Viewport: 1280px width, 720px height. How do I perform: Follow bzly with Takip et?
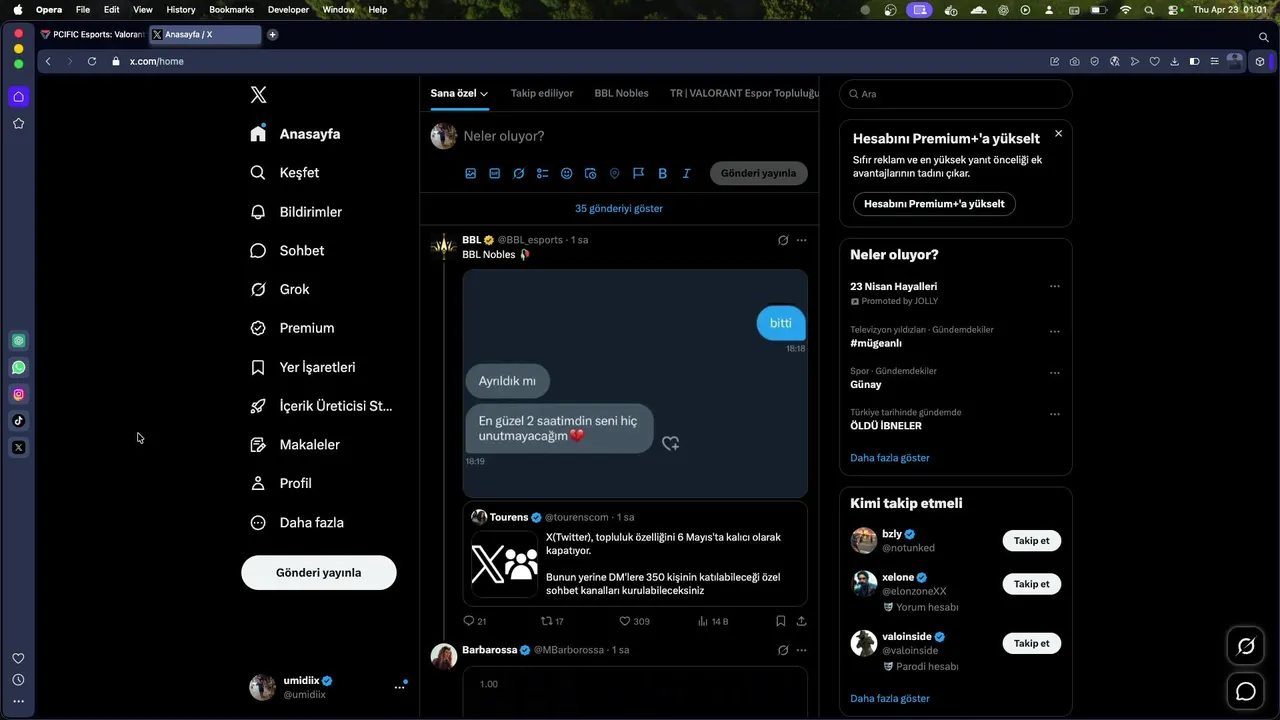tap(1031, 541)
